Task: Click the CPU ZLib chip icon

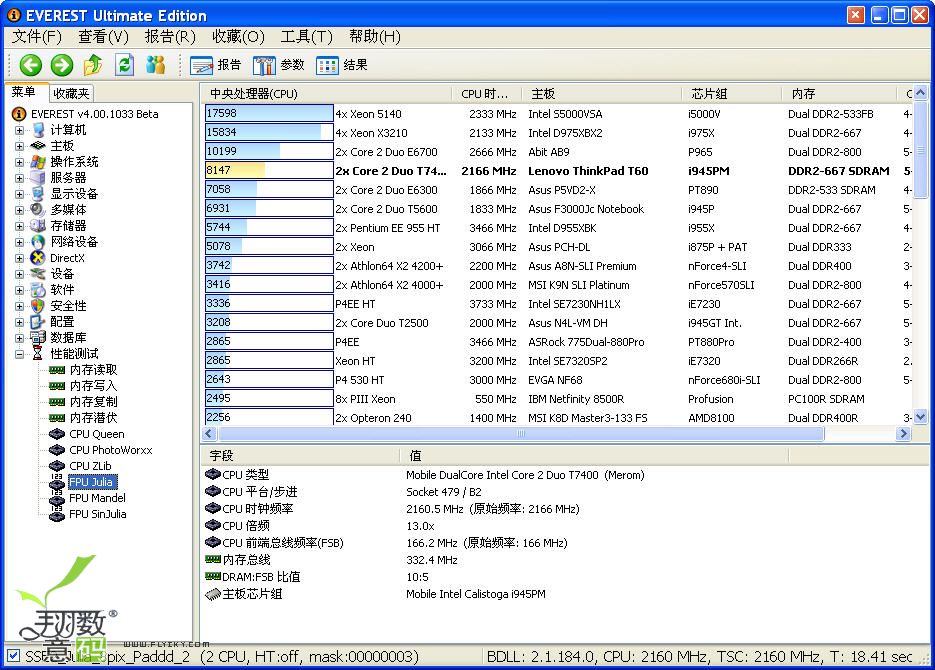Action: (x=57, y=466)
